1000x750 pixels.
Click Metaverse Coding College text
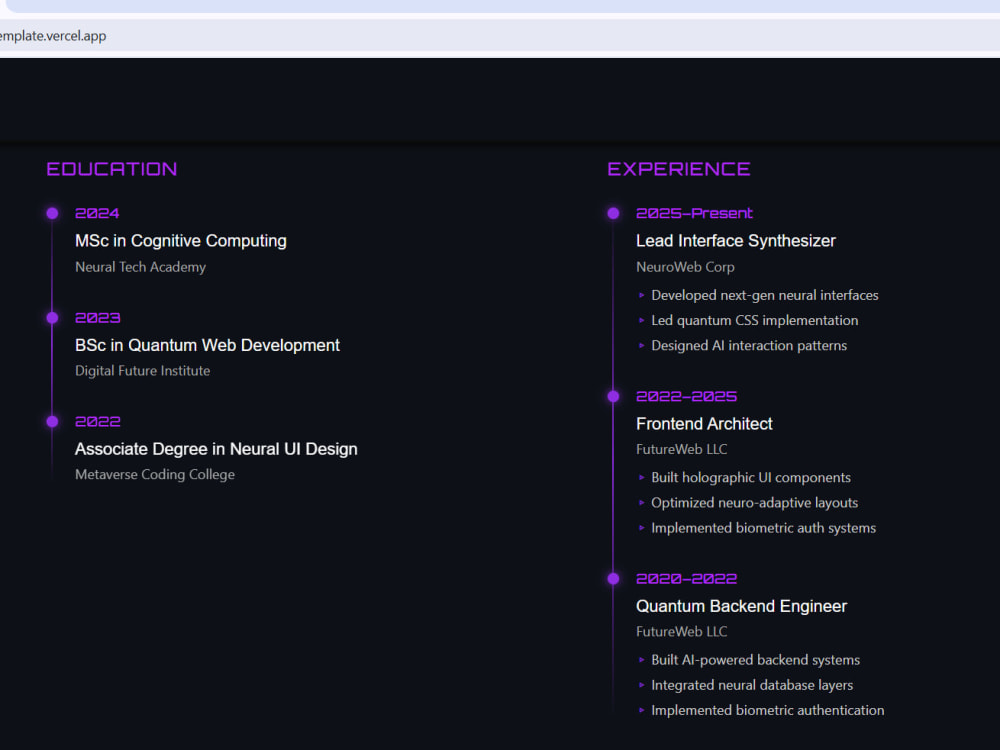(x=155, y=474)
